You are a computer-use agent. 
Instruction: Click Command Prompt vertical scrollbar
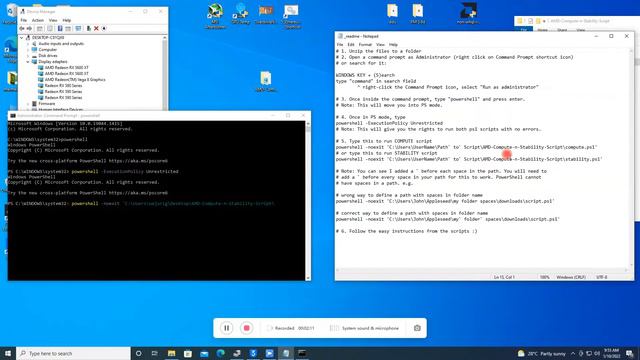[x=308, y=200]
